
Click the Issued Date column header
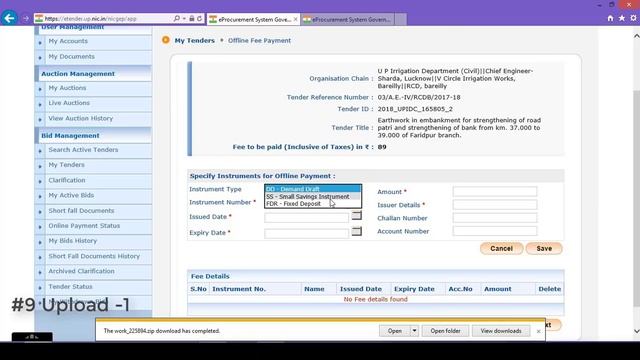click(x=361, y=289)
